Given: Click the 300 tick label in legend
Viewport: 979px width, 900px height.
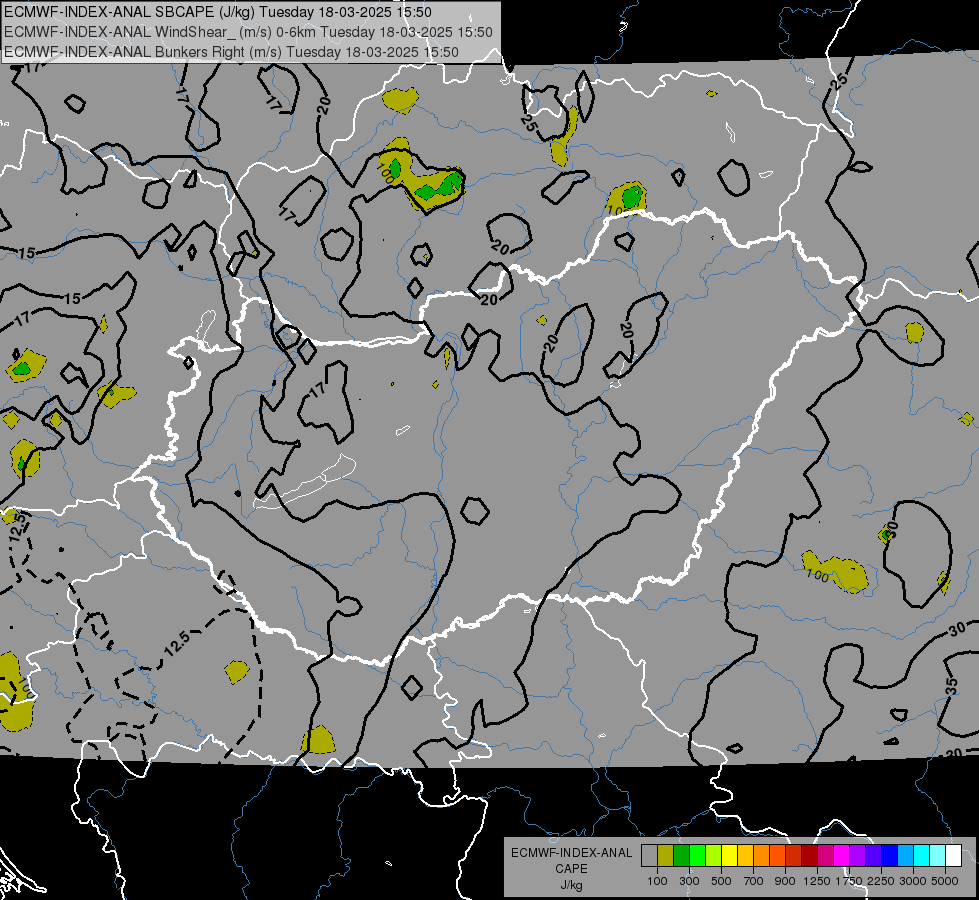Looking at the screenshot, I should pos(689,881).
